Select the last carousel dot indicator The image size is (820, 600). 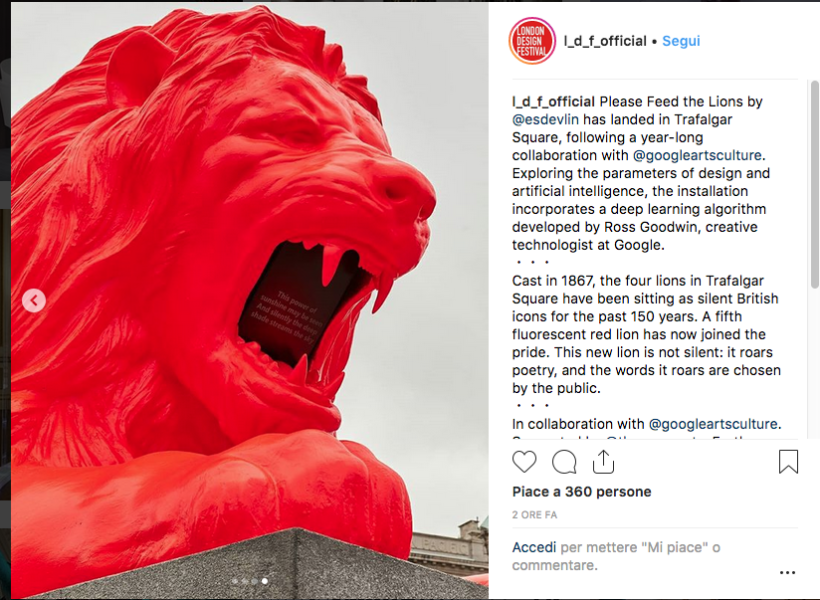[265, 581]
